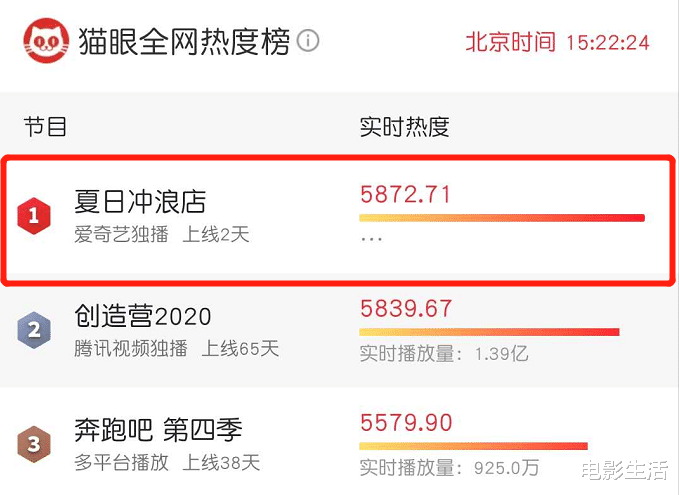Viewport: 679px width, 495px height.
Task: Click the red rank 1 badge
Action: point(34,214)
